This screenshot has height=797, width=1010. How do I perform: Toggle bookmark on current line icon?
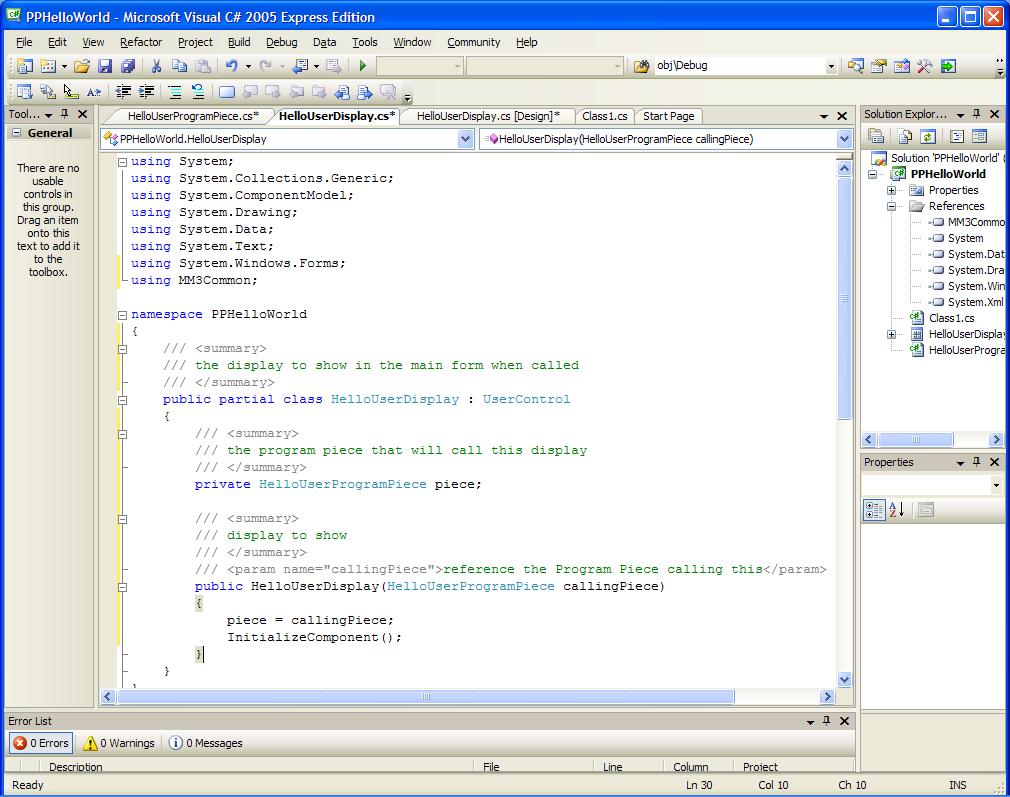pyautogui.click(x=227, y=92)
